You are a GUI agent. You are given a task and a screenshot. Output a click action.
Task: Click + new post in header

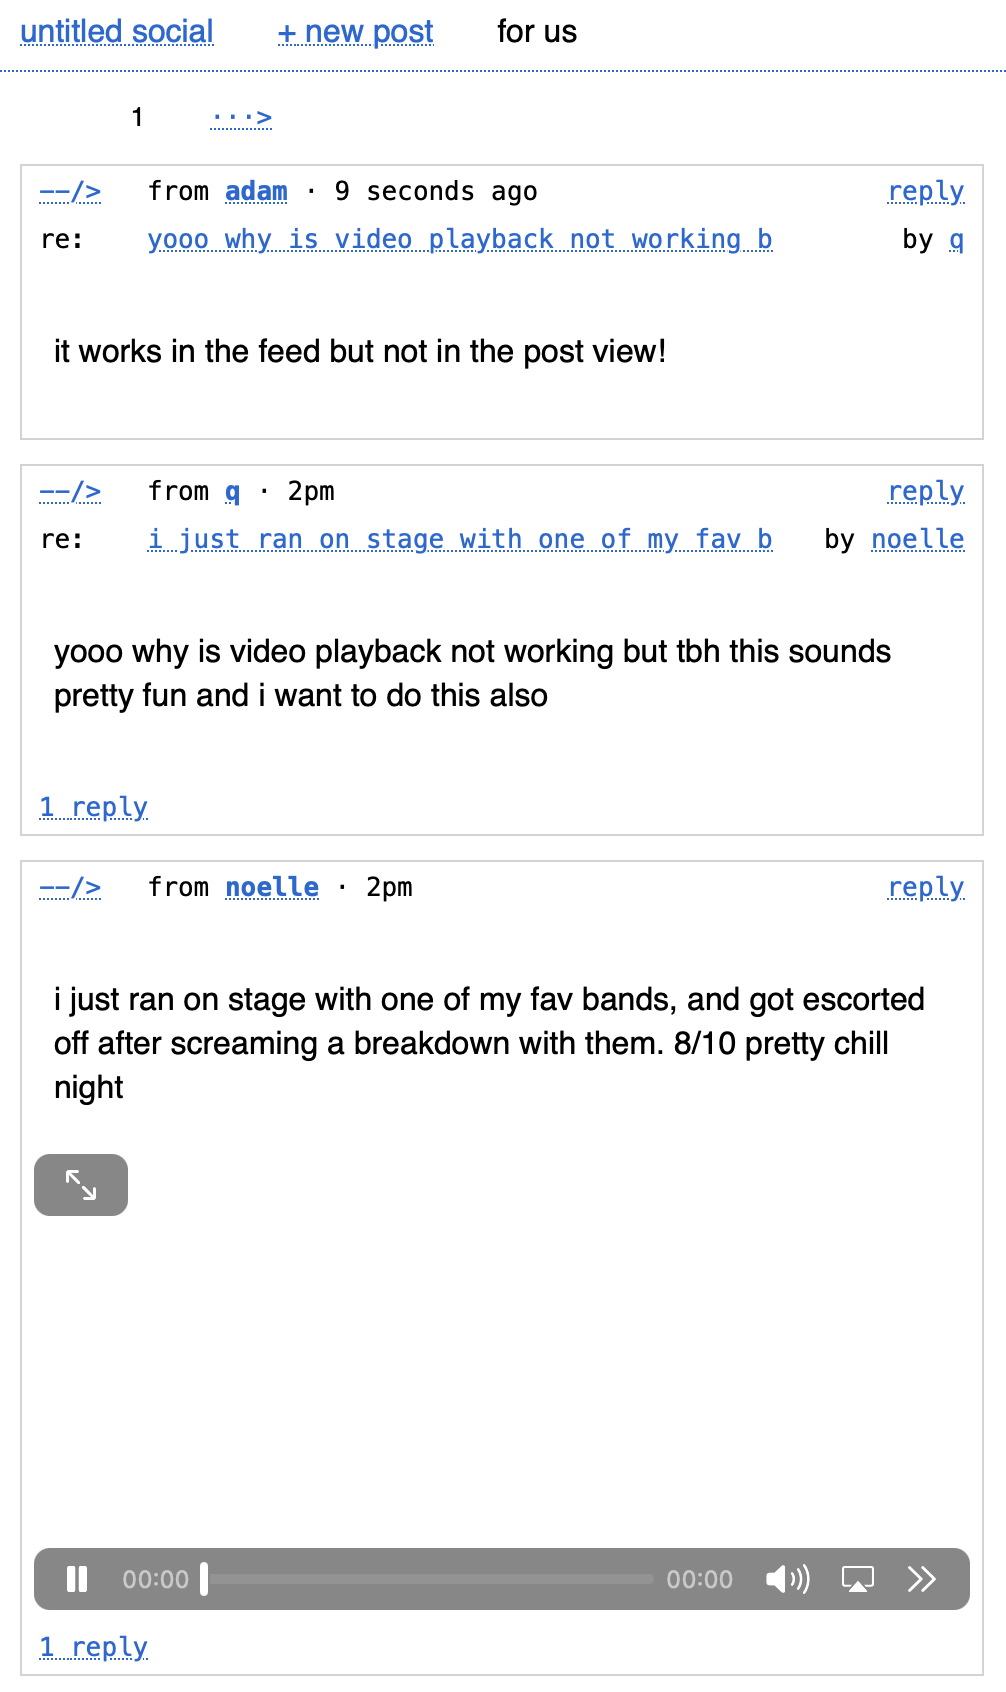(x=355, y=32)
